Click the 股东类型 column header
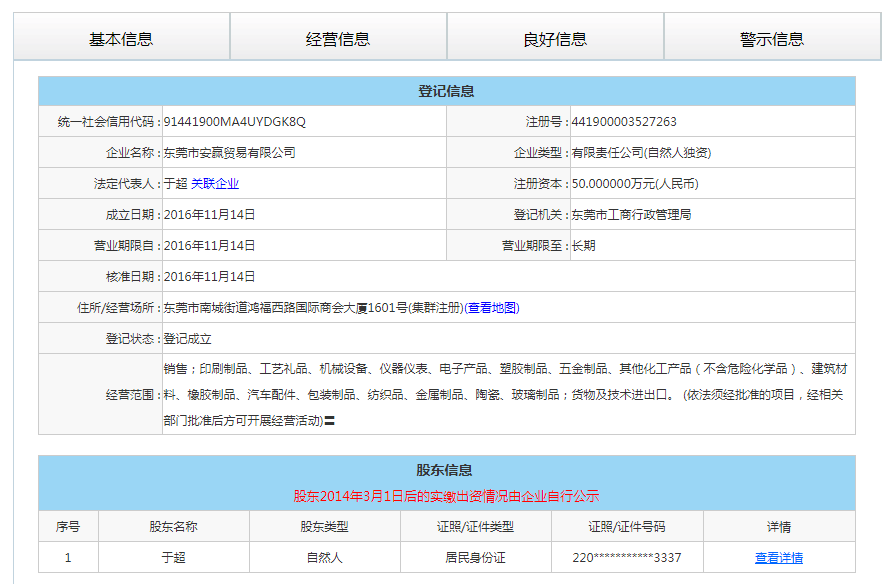The height and width of the screenshot is (584, 882). [x=324, y=527]
